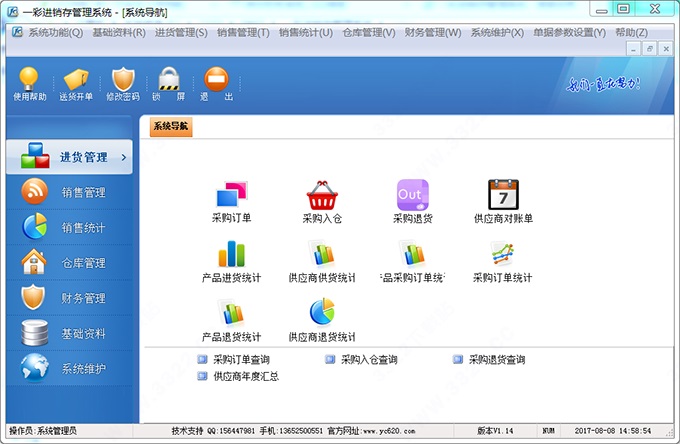Open the 销售统计(U) menu
The height and width of the screenshot is (444, 680).
(x=306, y=33)
